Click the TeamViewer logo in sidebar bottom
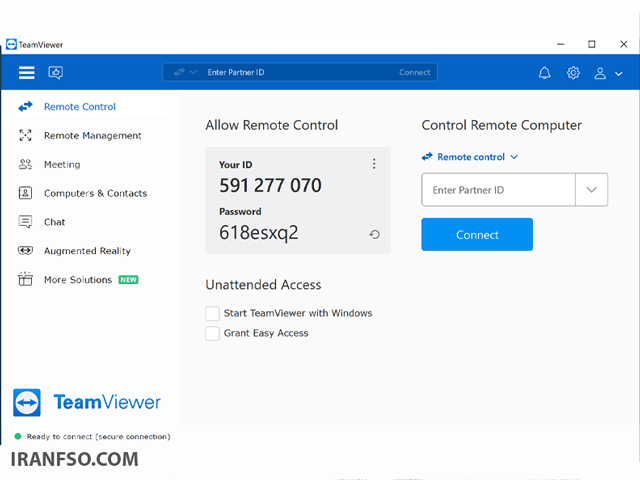 click(x=87, y=402)
